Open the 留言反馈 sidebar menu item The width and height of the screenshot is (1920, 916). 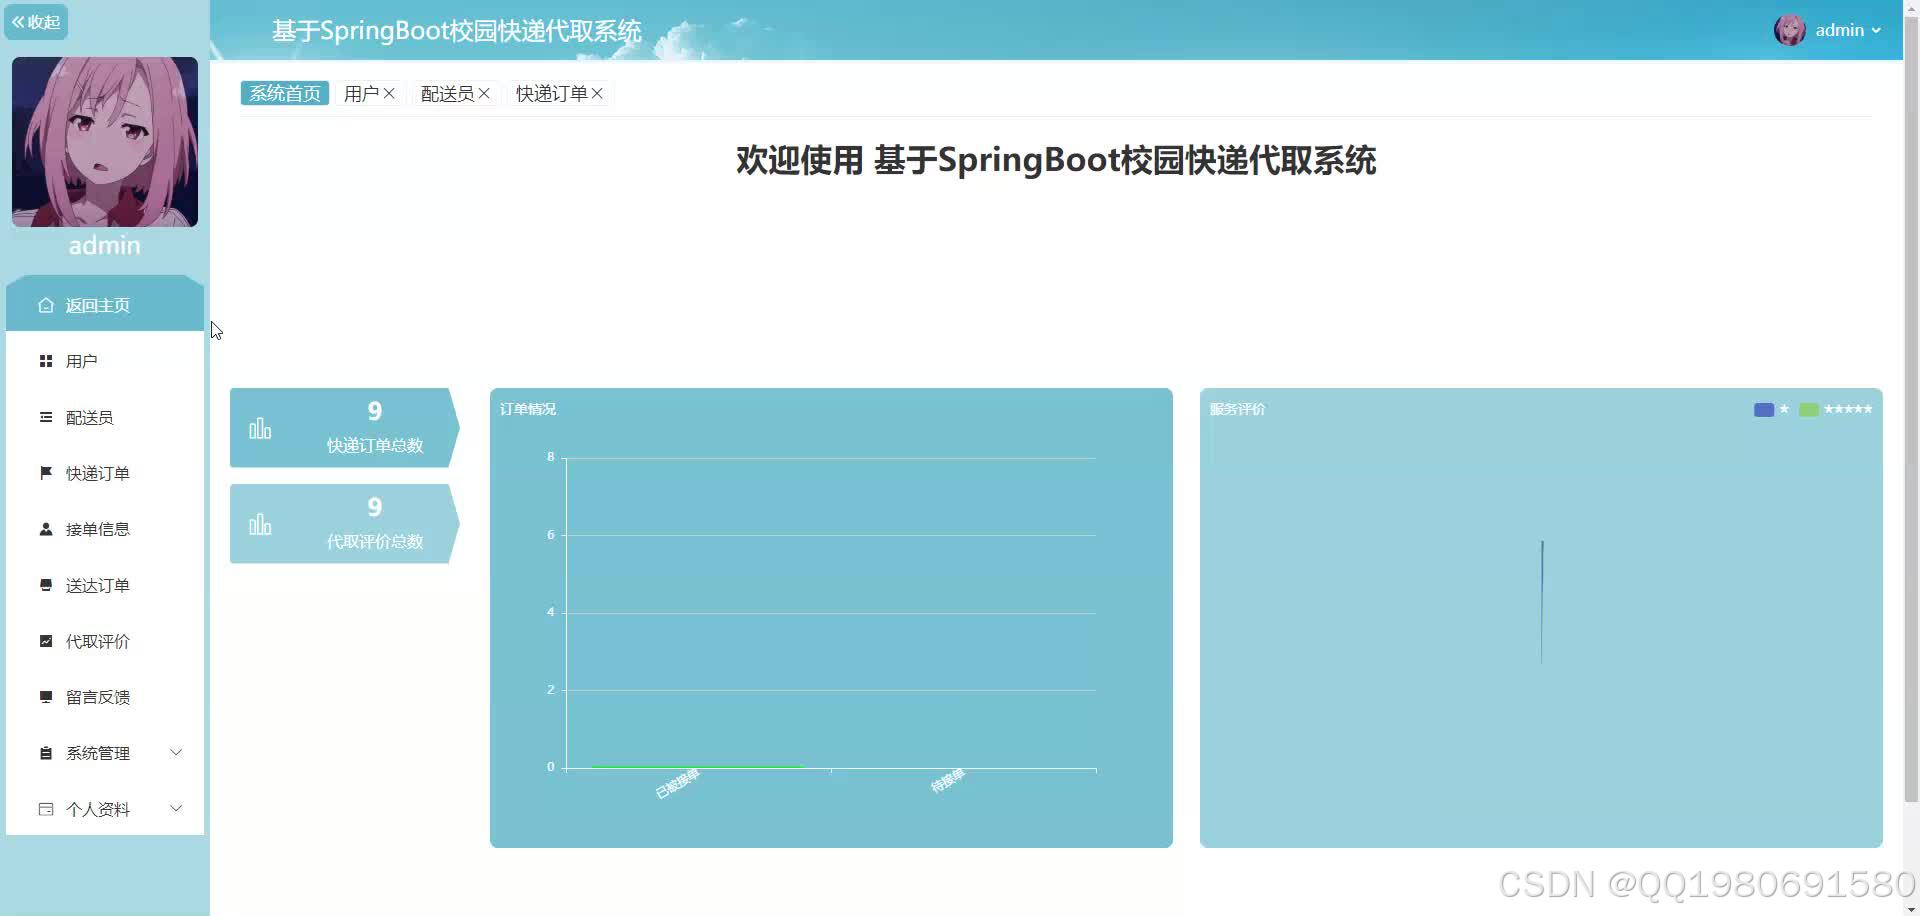[x=105, y=697]
